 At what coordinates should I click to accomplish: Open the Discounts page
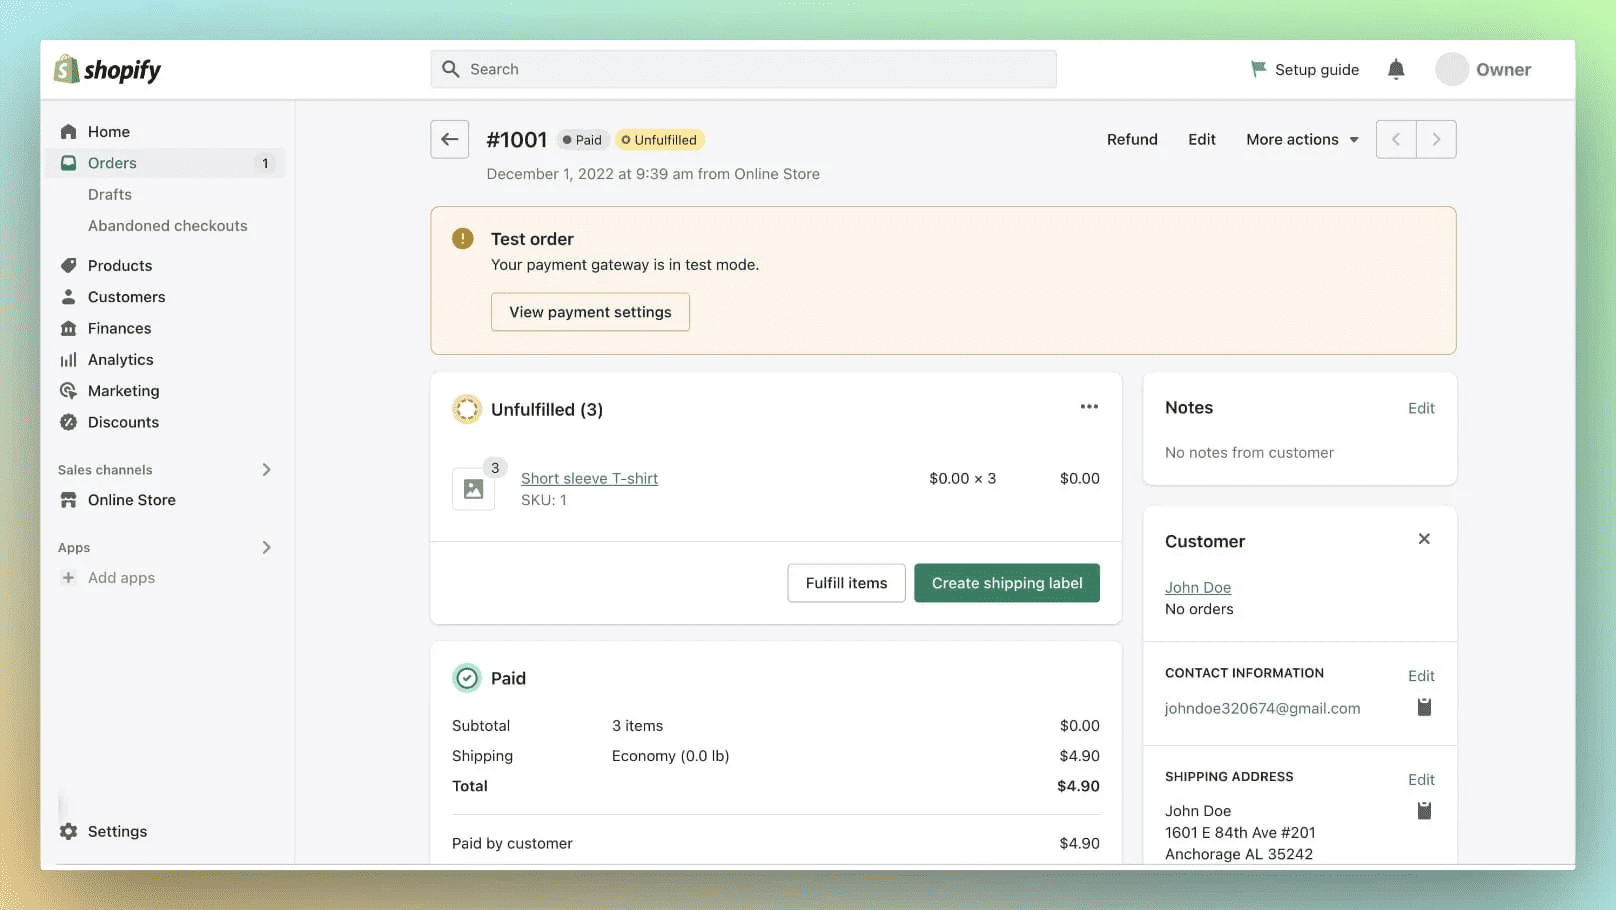point(123,422)
